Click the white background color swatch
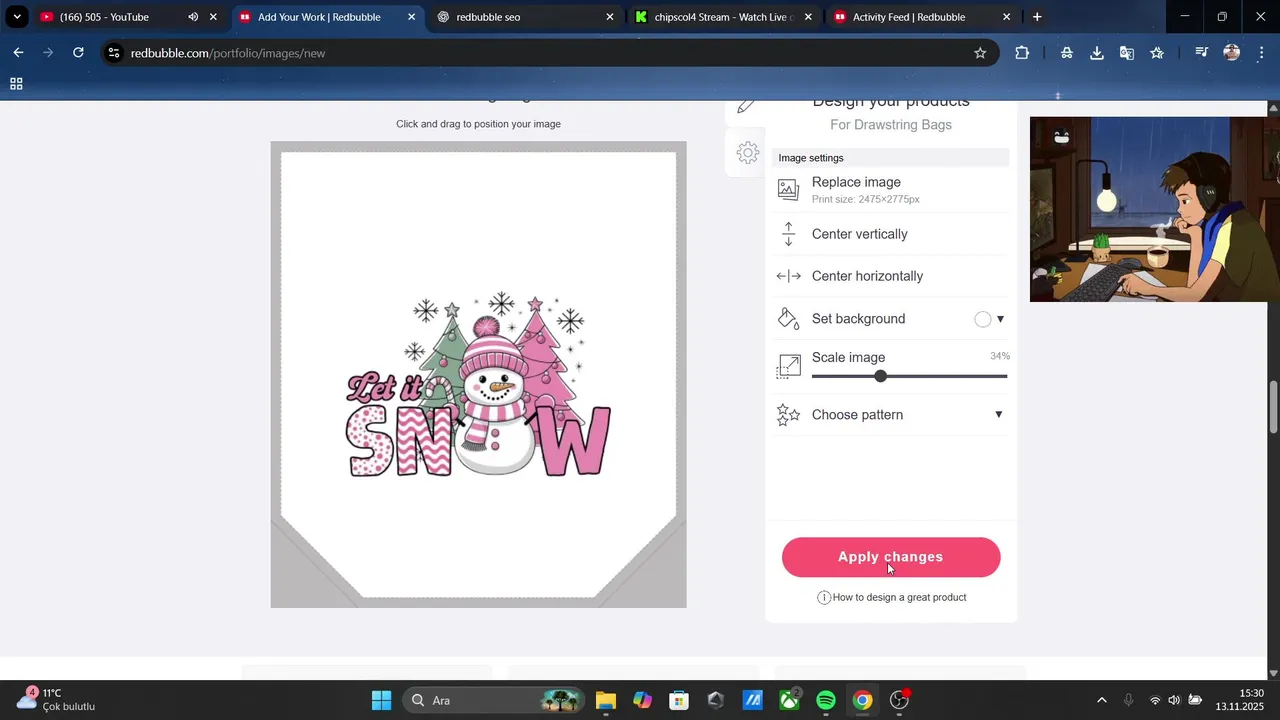 coord(983,319)
